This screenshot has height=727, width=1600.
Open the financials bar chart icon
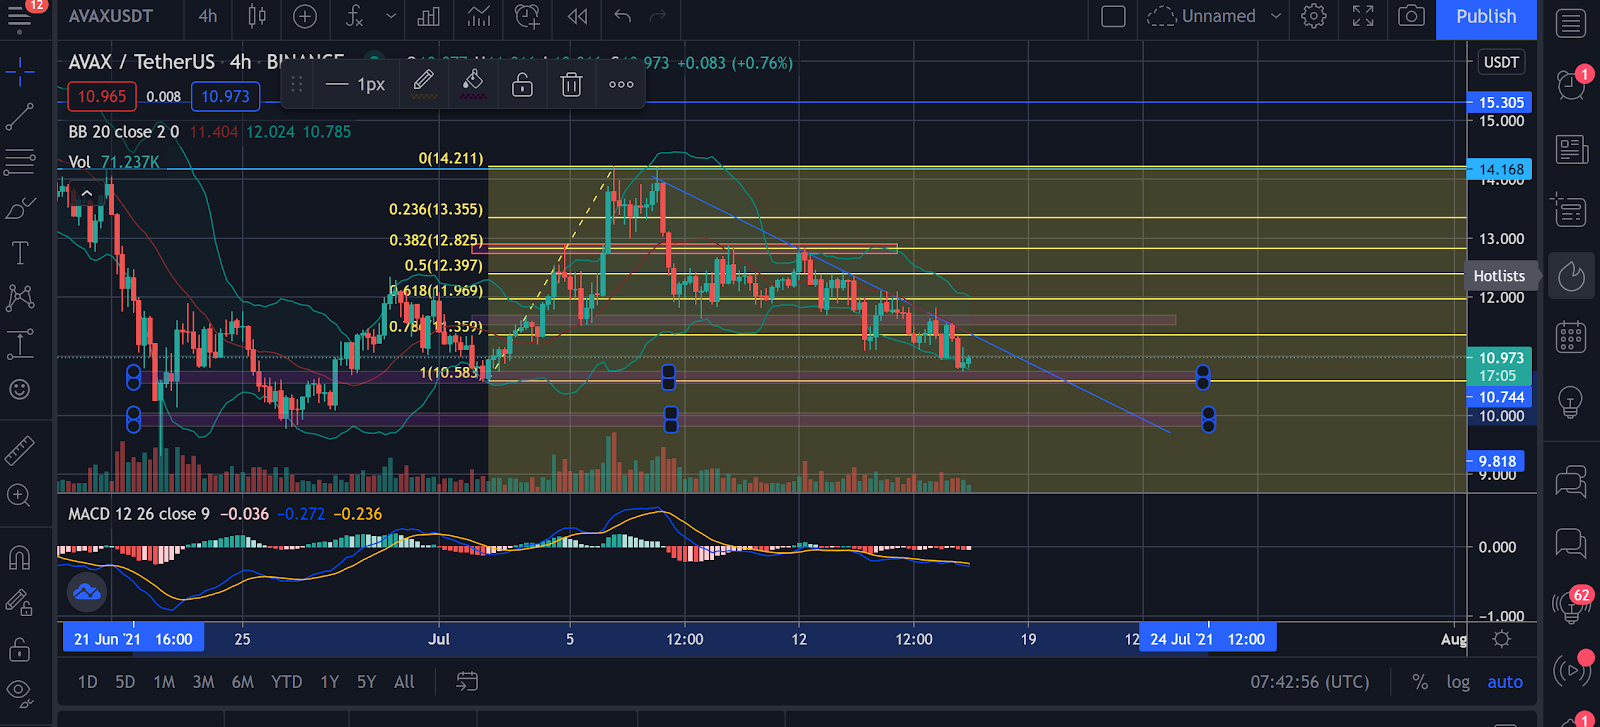429,16
